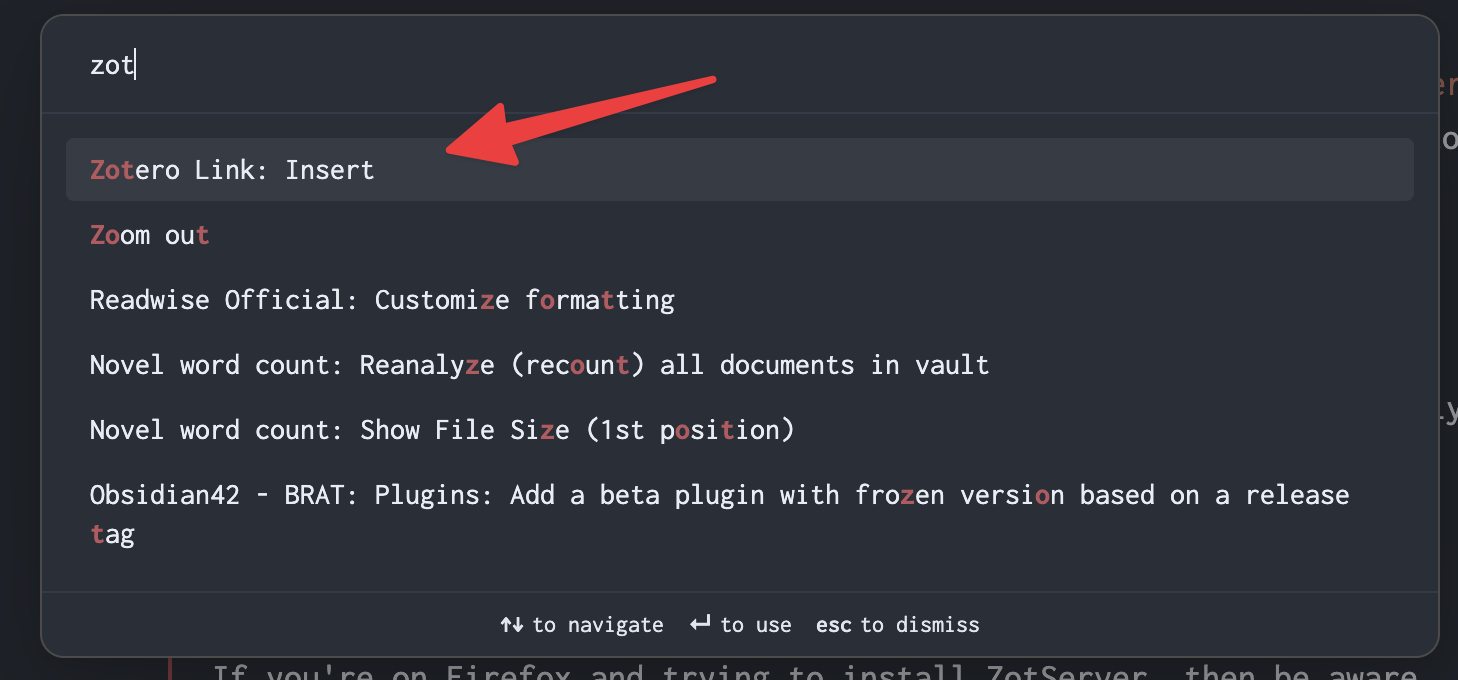Select Novel word count: Reanalyze all documents
Viewport: 1458px width, 680px height.
coord(540,364)
